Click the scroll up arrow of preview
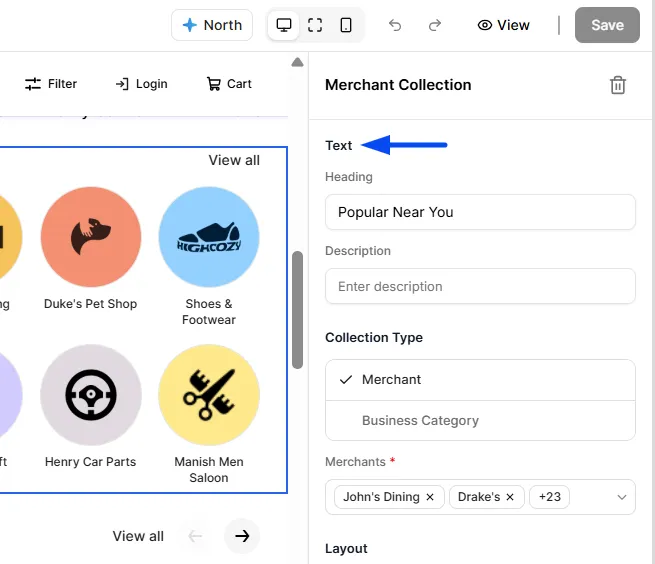 pyautogui.click(x=297, y=63)
